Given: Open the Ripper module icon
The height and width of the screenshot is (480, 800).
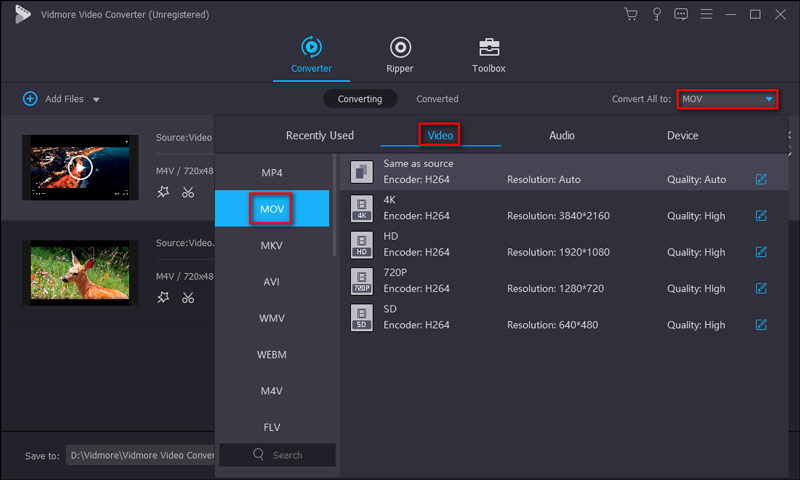Looking at the screenshot, I should click(x=400, y=48).
